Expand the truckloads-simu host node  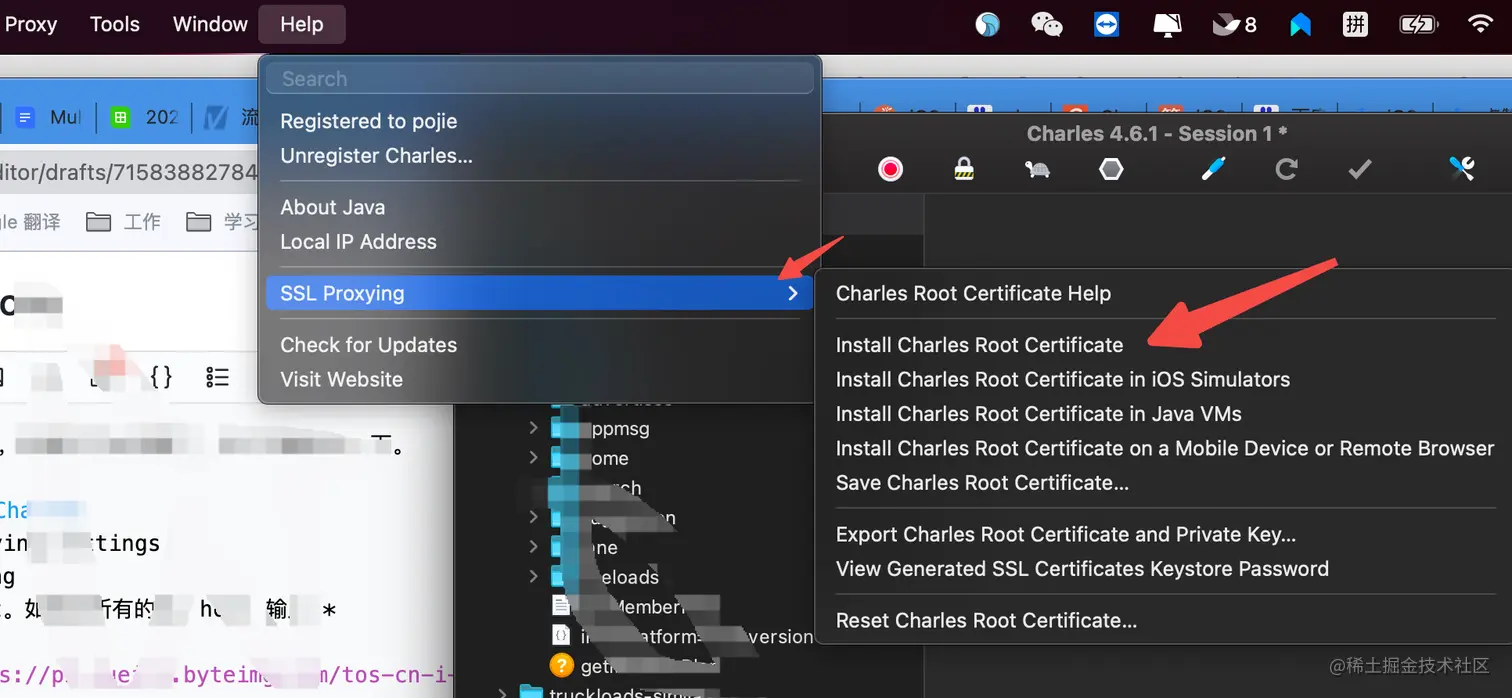pos(503,692)
